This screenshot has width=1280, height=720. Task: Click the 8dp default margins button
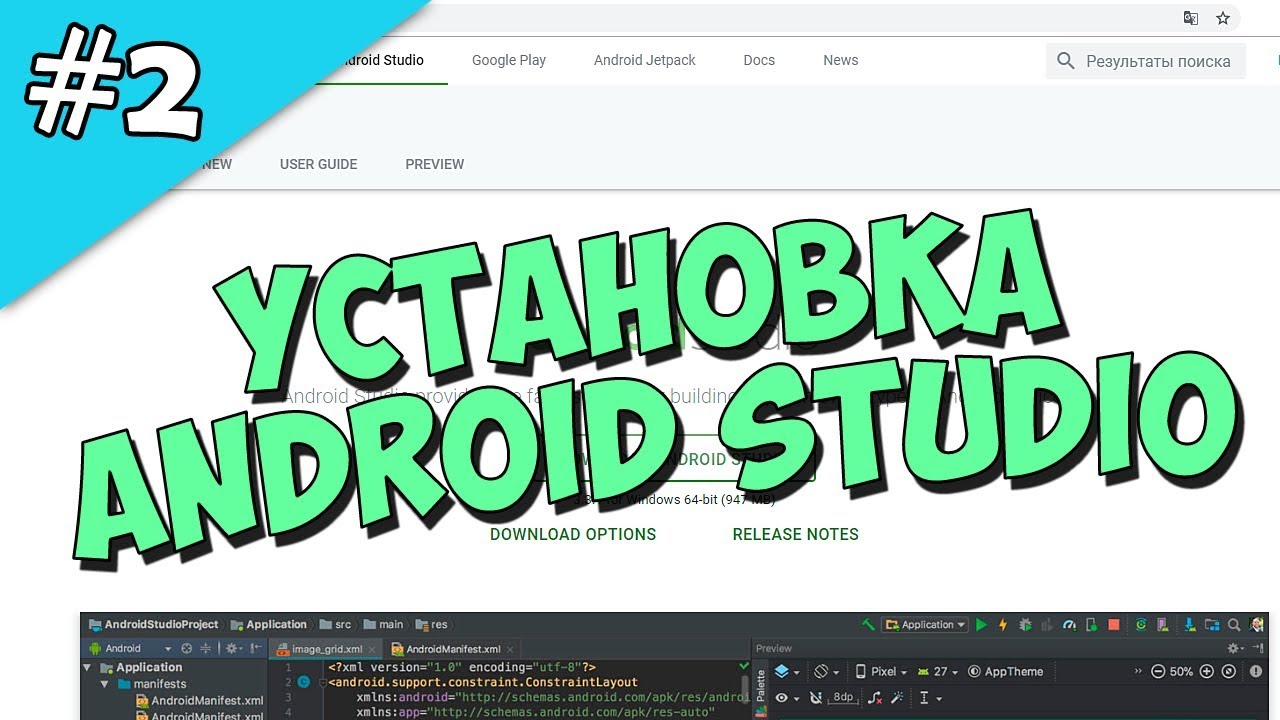pos(843,698)
